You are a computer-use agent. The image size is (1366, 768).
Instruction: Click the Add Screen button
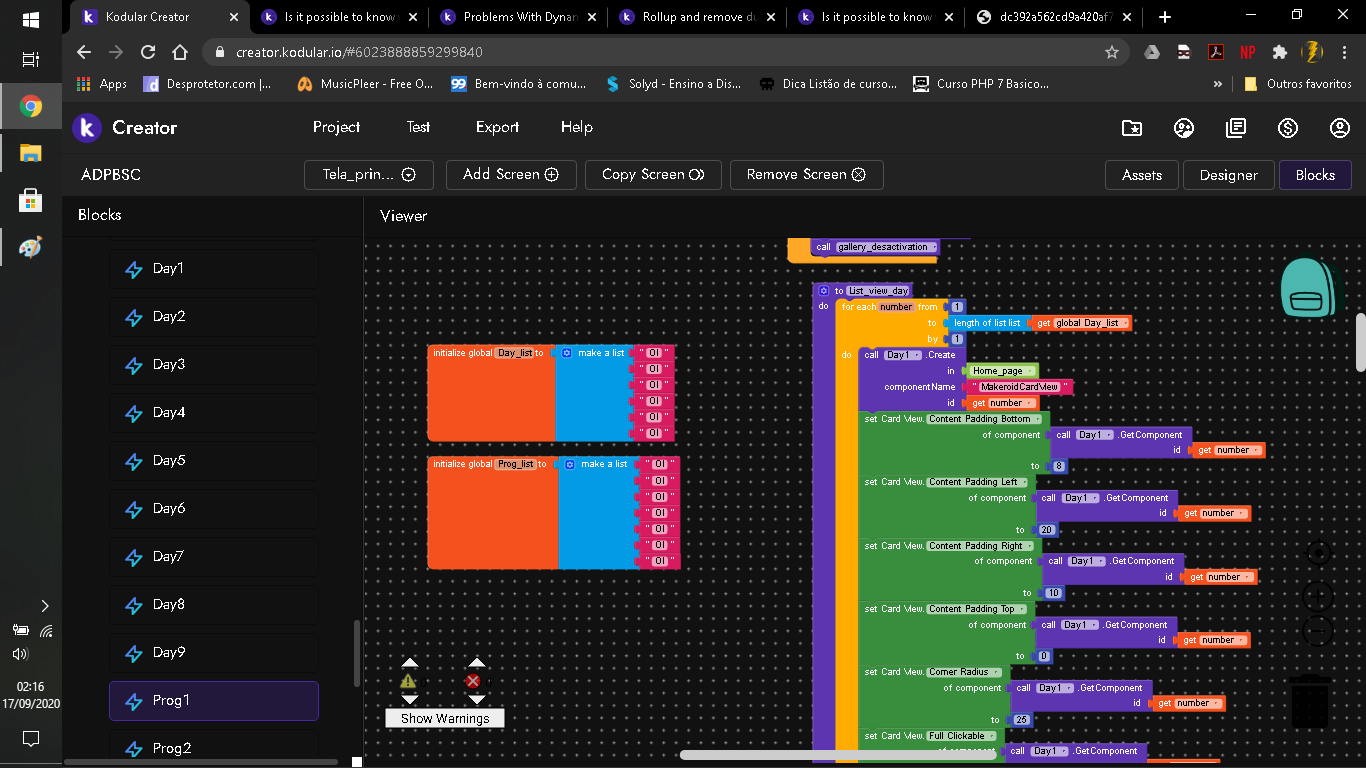[510, 174]
